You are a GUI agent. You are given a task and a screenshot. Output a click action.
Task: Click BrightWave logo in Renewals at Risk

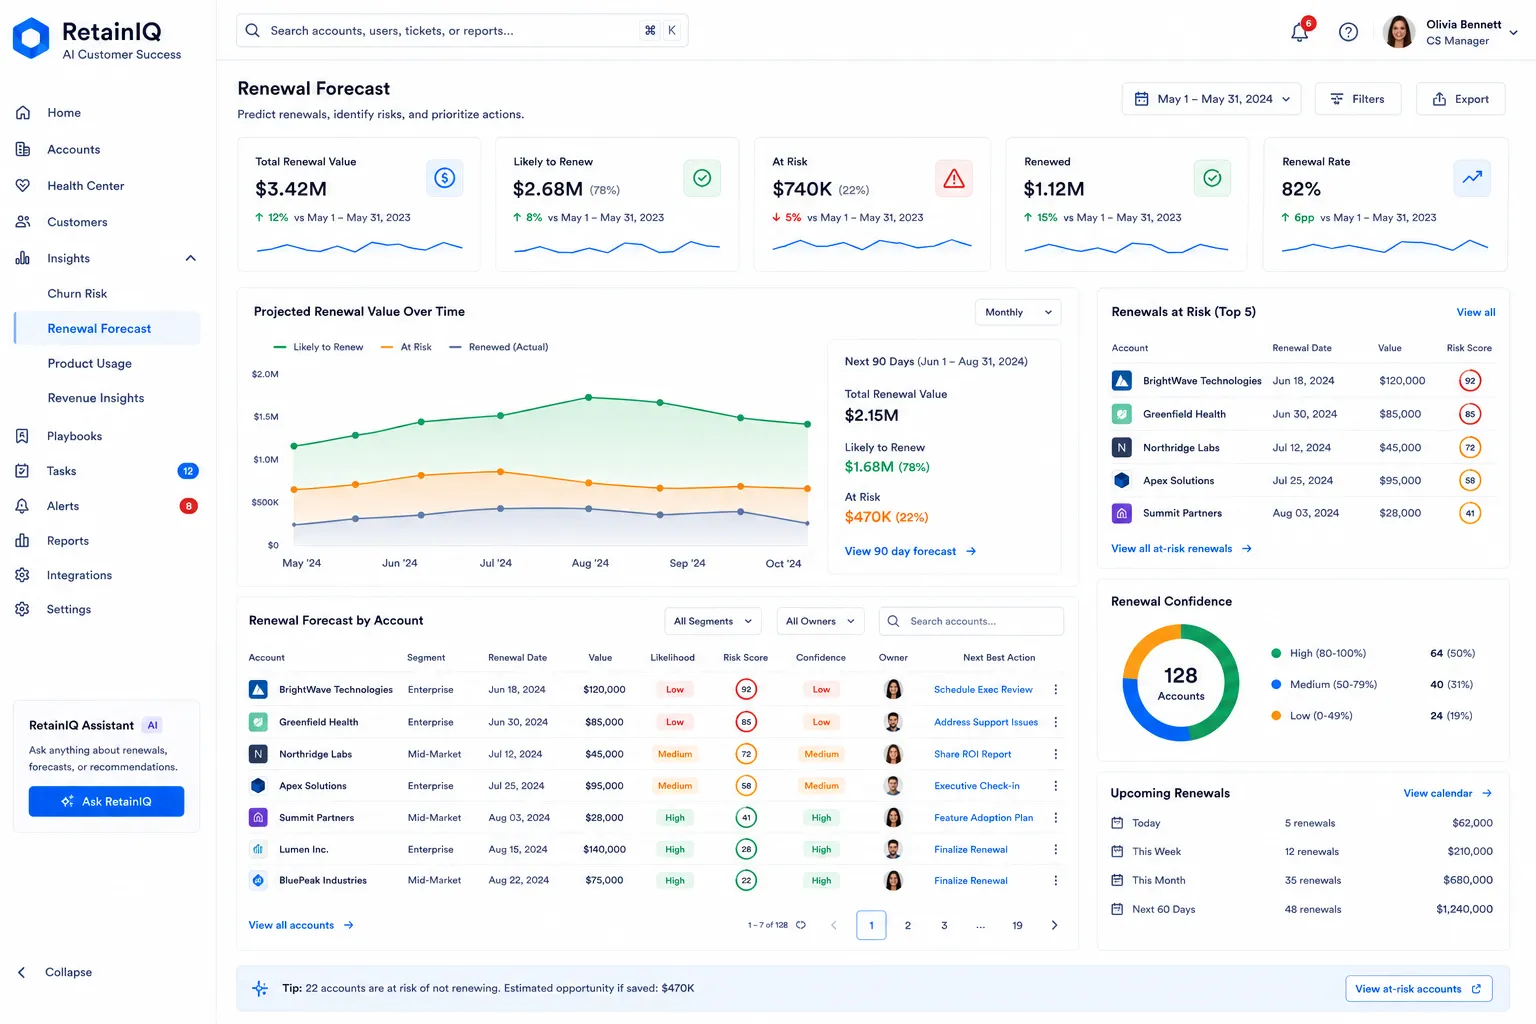(x=1122, y=381)
